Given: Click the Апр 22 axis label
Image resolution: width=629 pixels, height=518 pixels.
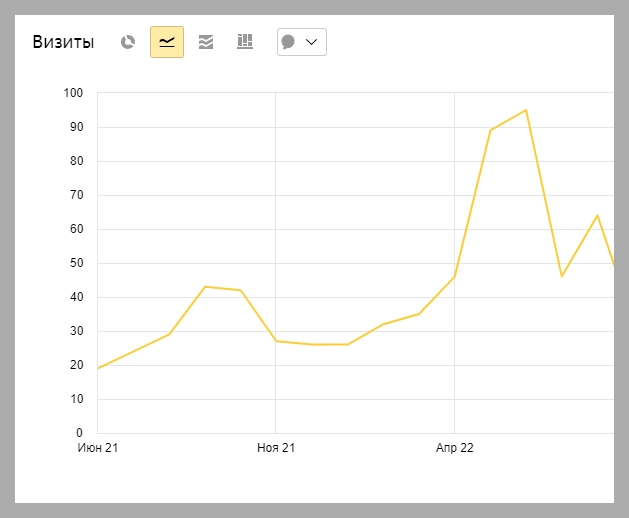Looking at the screenshot, I should (454, 448).
